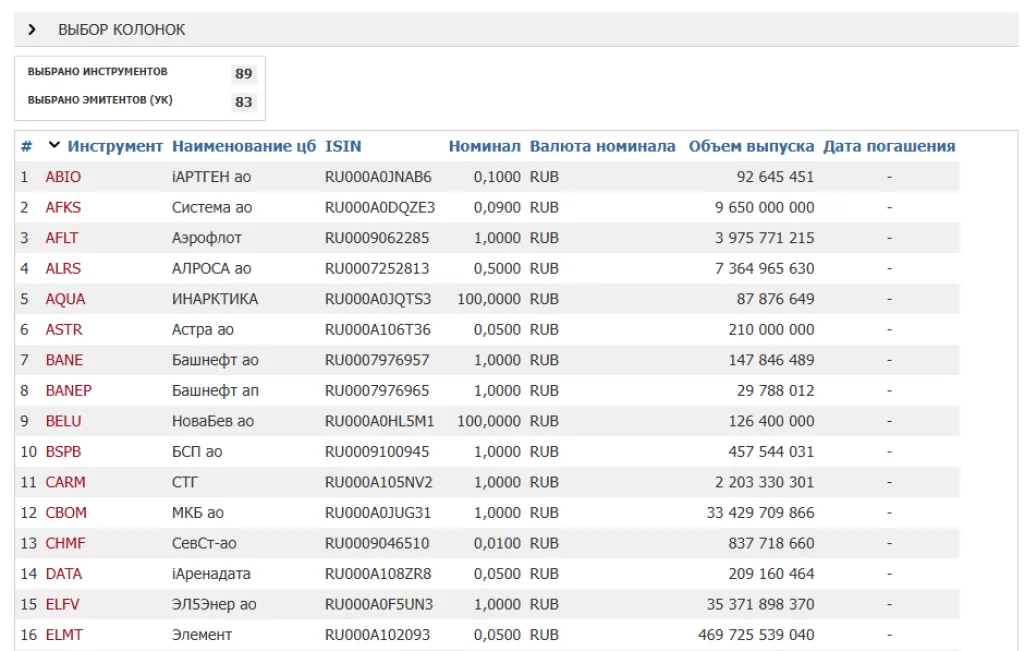Open the AFLT Аэрофлот instrument

pos(62,238)
